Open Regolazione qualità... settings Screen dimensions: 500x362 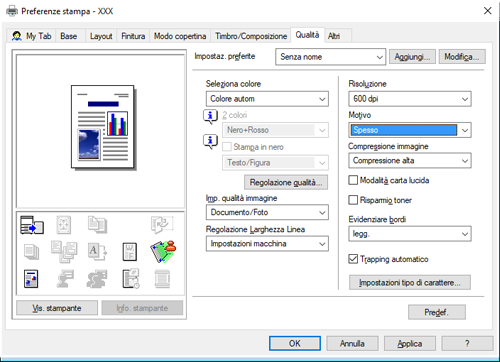coord(286,182)
